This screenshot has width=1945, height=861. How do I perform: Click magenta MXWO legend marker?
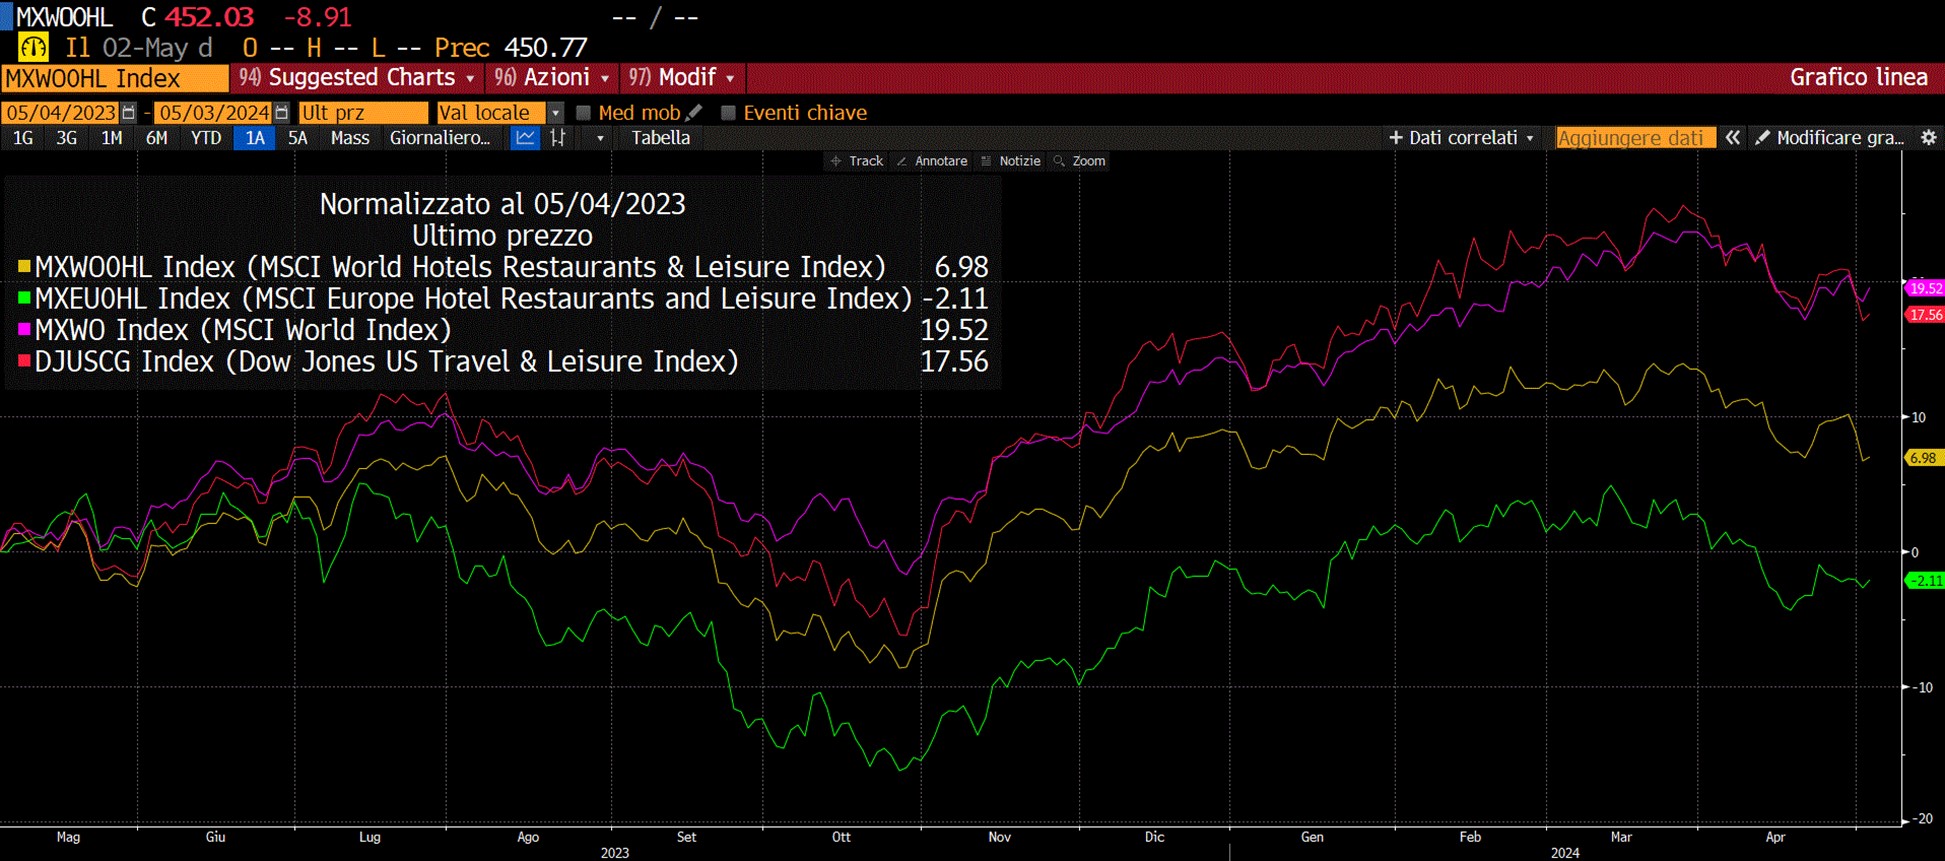(24, 329)
